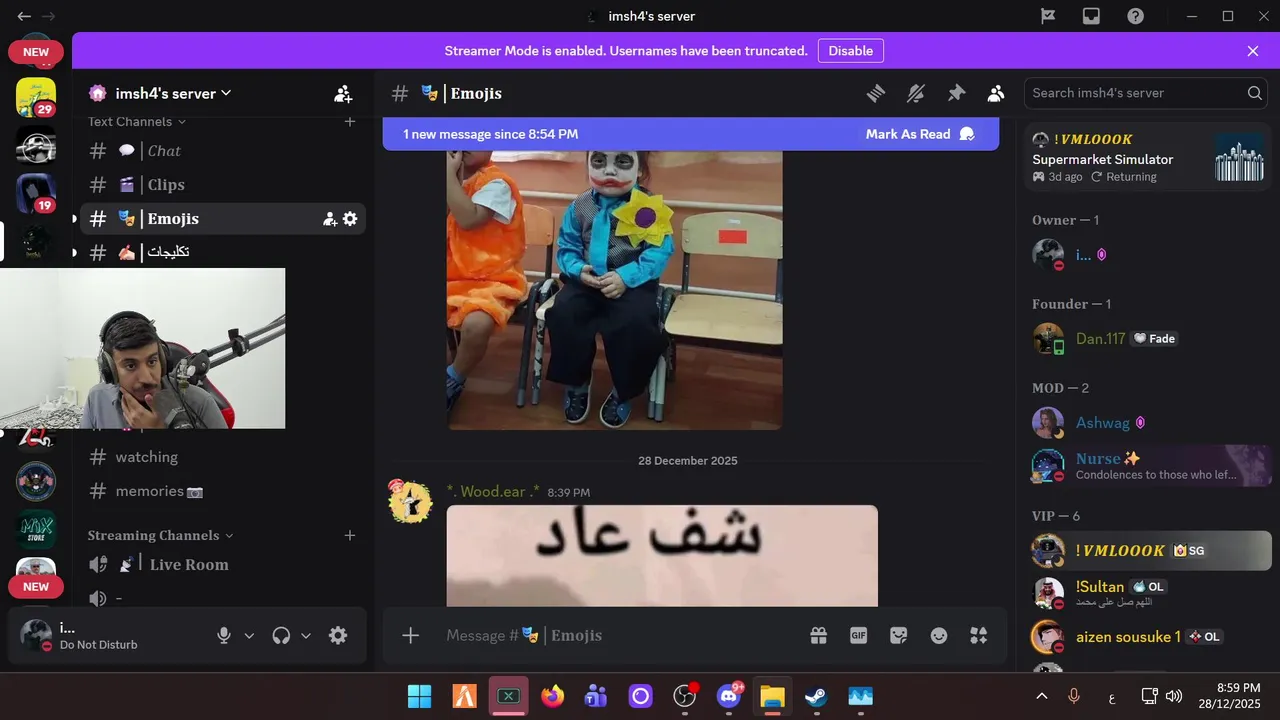Collapse the Streaming Channels category
Image resolution: width=1280 pixels, height=720 pixels.
160,536
